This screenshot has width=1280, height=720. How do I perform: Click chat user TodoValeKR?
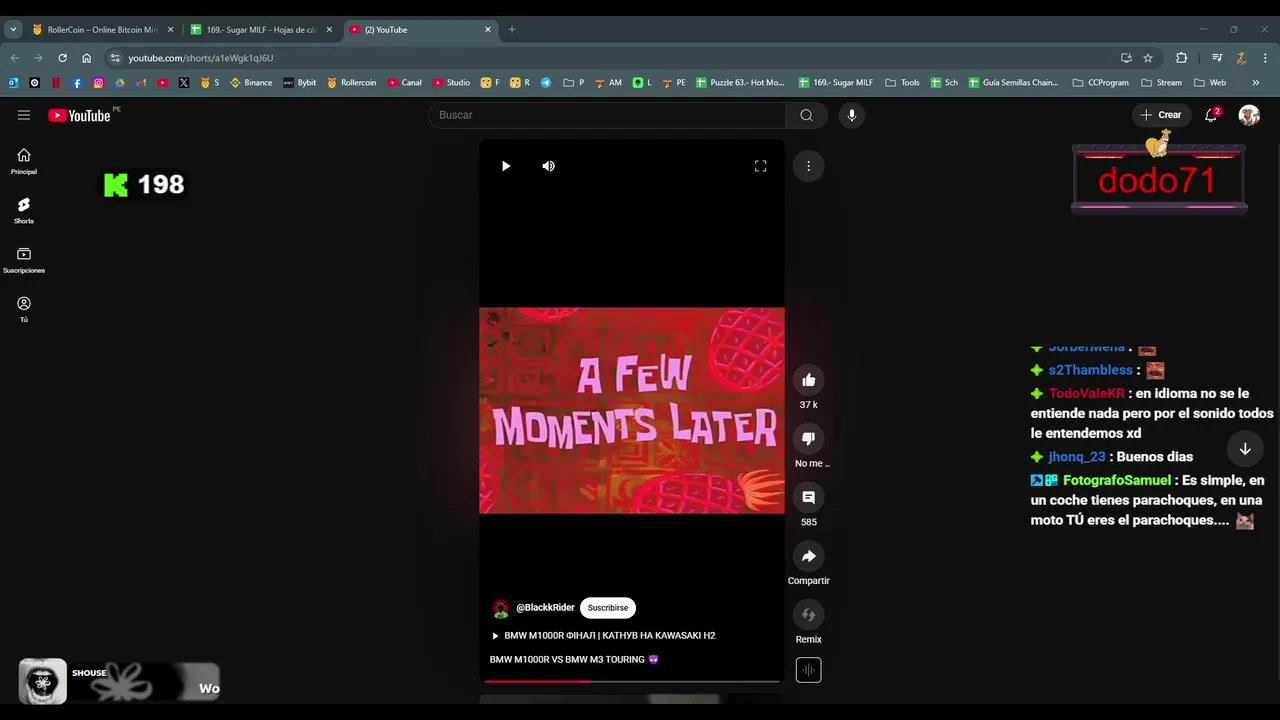(x=1086, y=394)
